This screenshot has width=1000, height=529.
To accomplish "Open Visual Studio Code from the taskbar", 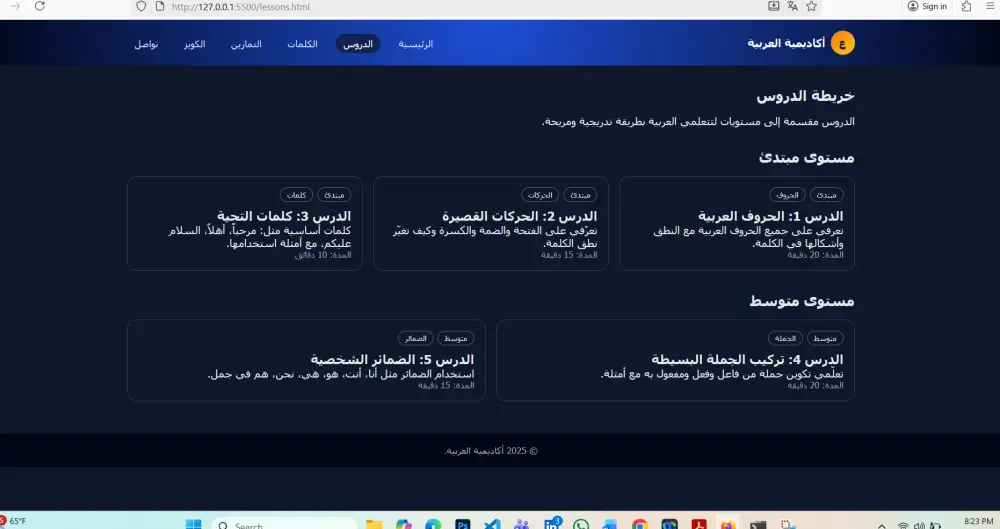I will [492, 525].
